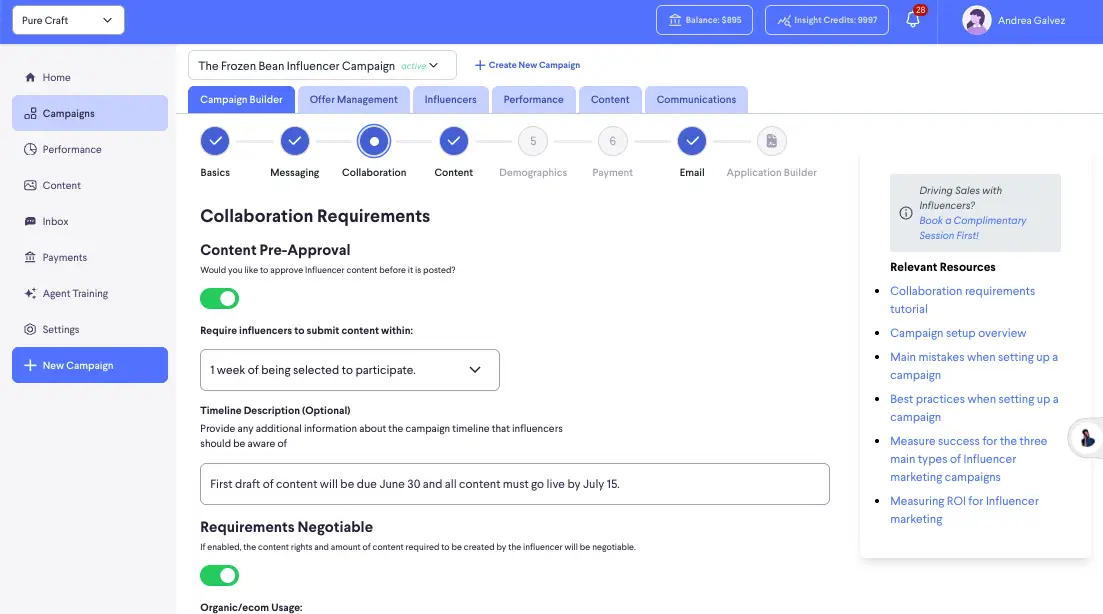Click the Campaigns sidebar icon
Image resolution: width=1103 pixels, height=614 pixels.
(30, 113)
